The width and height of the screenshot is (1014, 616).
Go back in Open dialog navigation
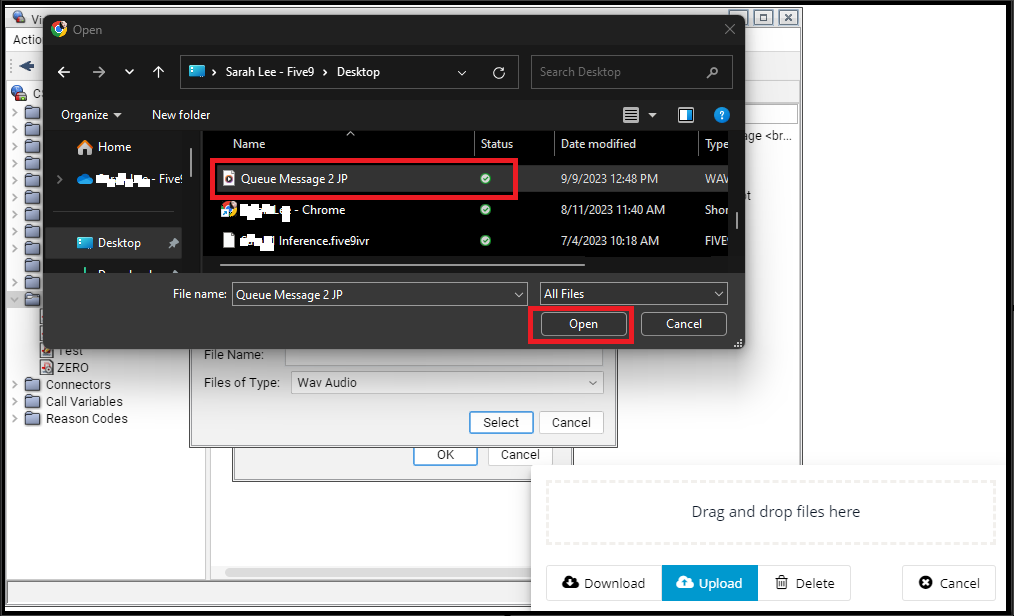coord(64,72)
